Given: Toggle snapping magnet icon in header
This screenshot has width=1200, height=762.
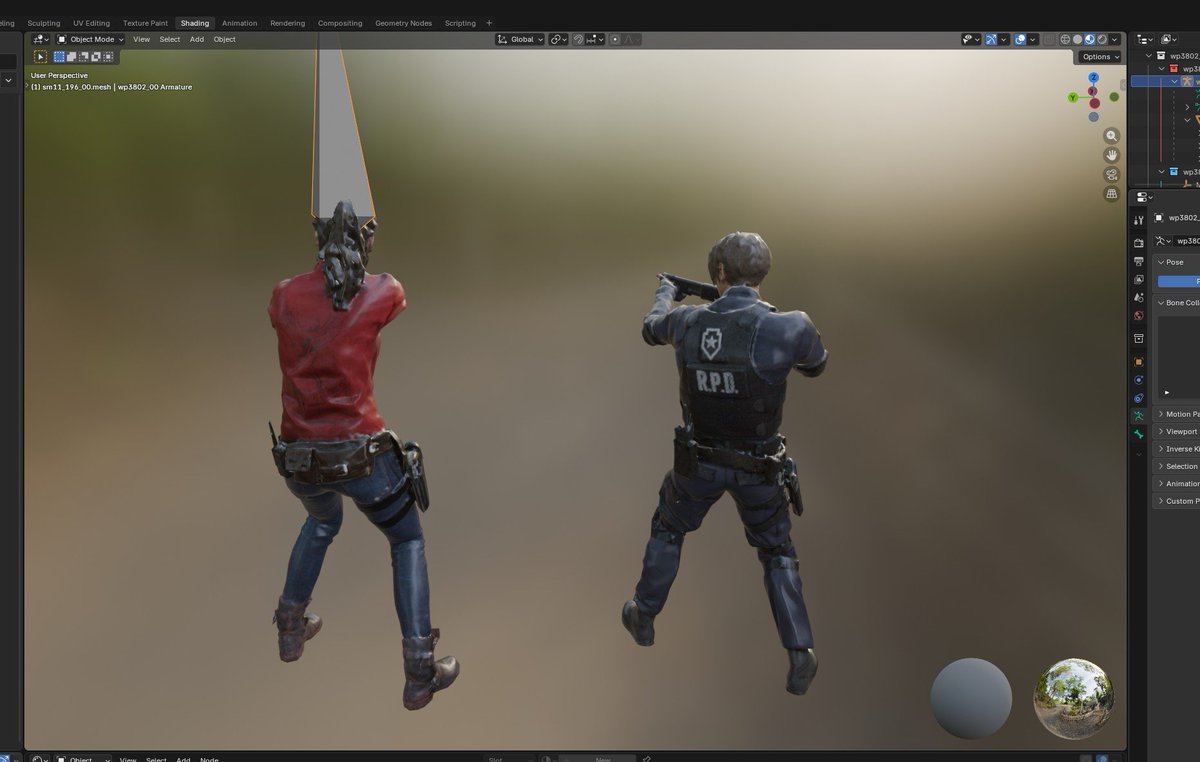Looking at the screenshot, I should [578, 39].
